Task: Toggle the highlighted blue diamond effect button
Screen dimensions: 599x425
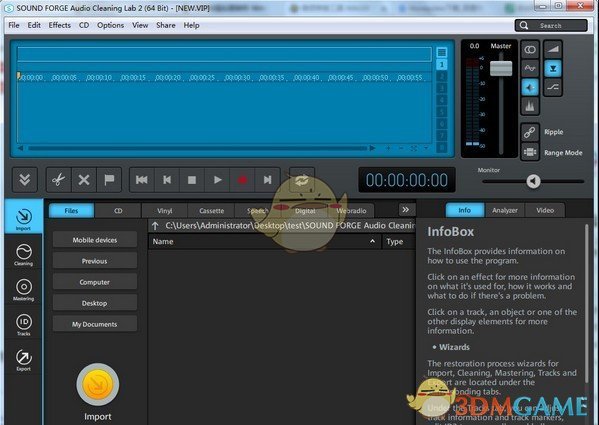Action: click(530, 87)
